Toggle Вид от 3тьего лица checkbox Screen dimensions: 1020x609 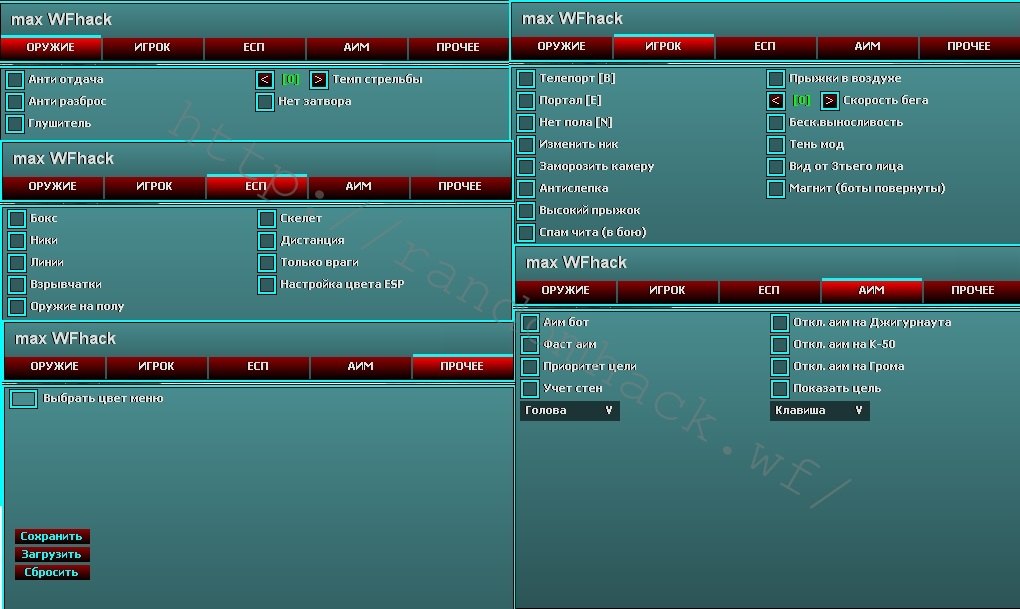pyautogui.click(x=775, y=167)
